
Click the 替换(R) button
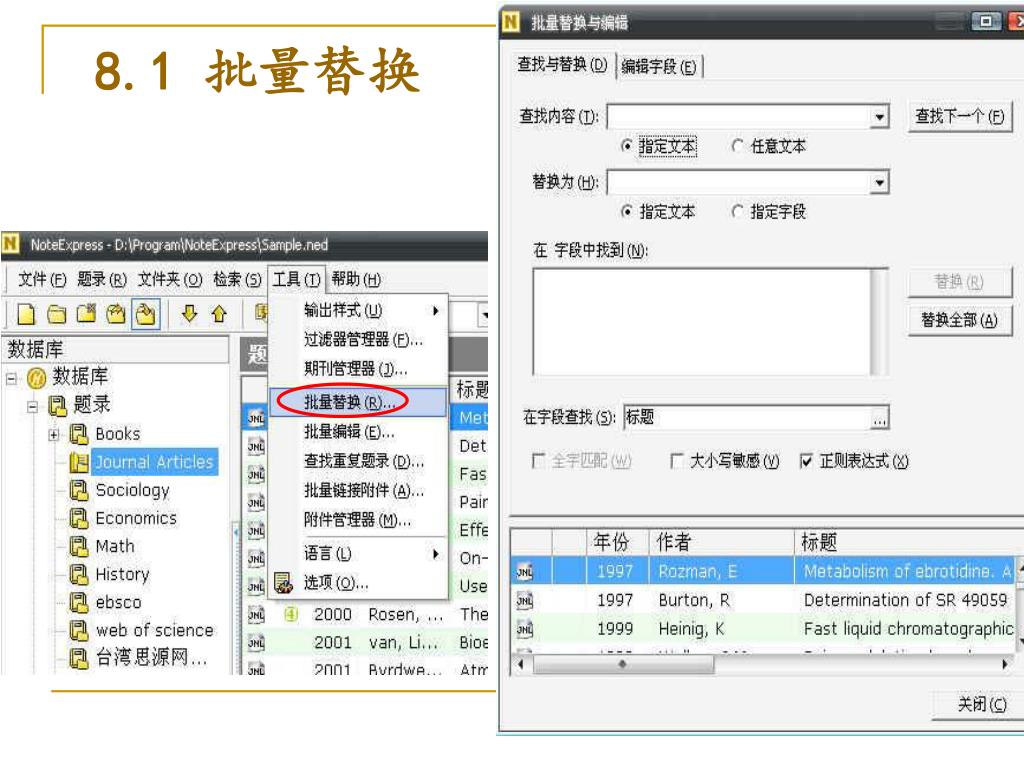tap(959, 282)
